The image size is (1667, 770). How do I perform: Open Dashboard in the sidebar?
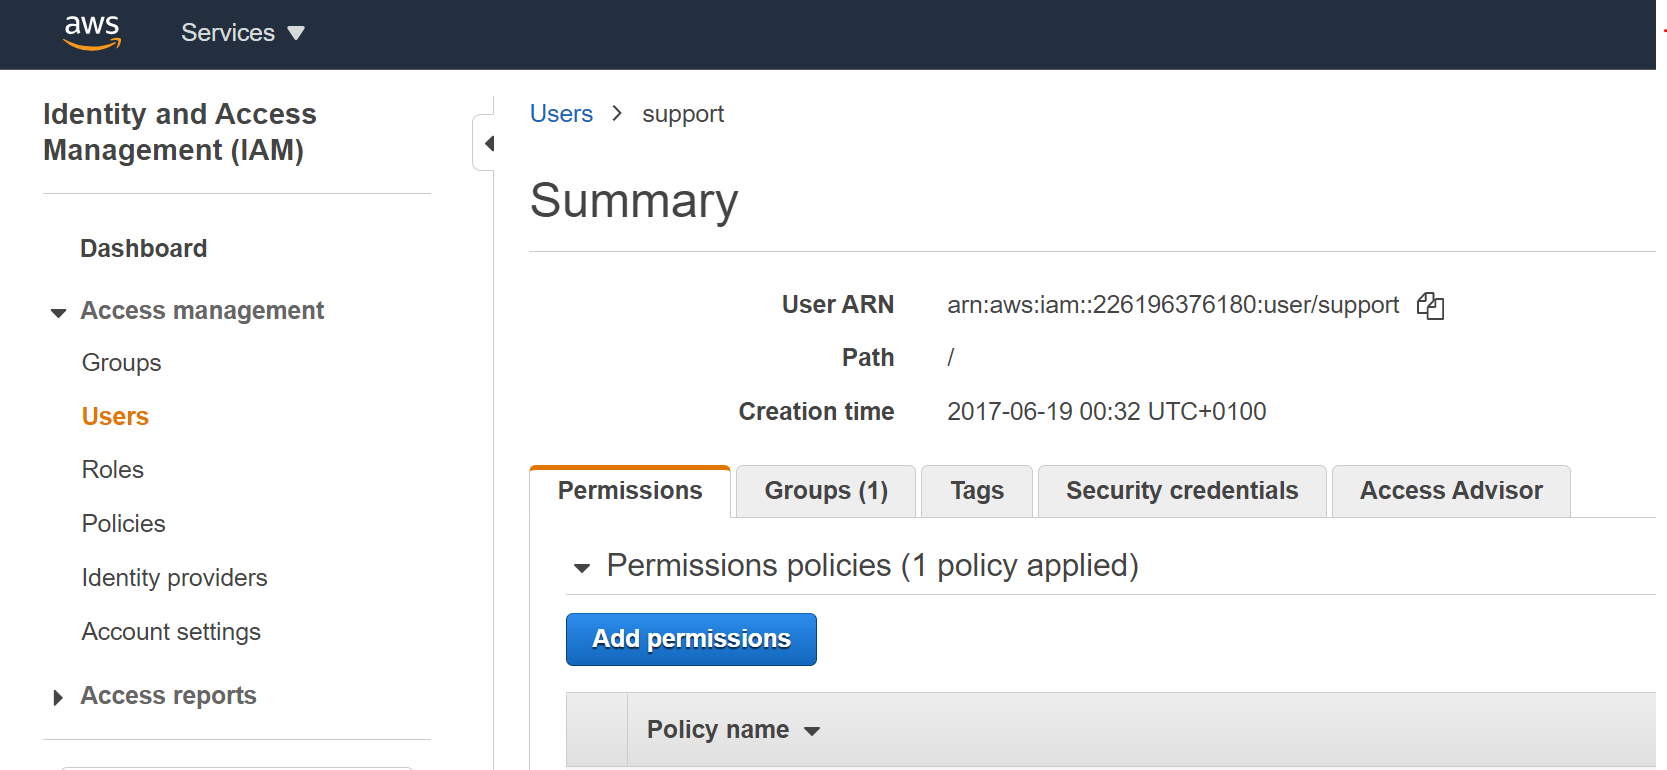click(x=143, y=249)
